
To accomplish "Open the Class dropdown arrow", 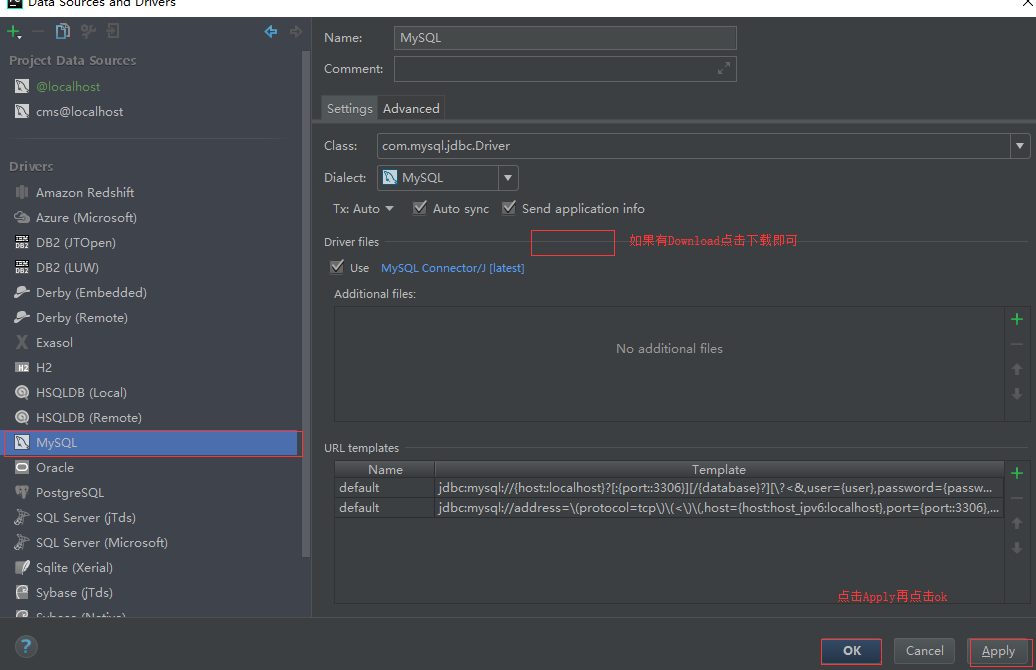I will pos(1019,146).
